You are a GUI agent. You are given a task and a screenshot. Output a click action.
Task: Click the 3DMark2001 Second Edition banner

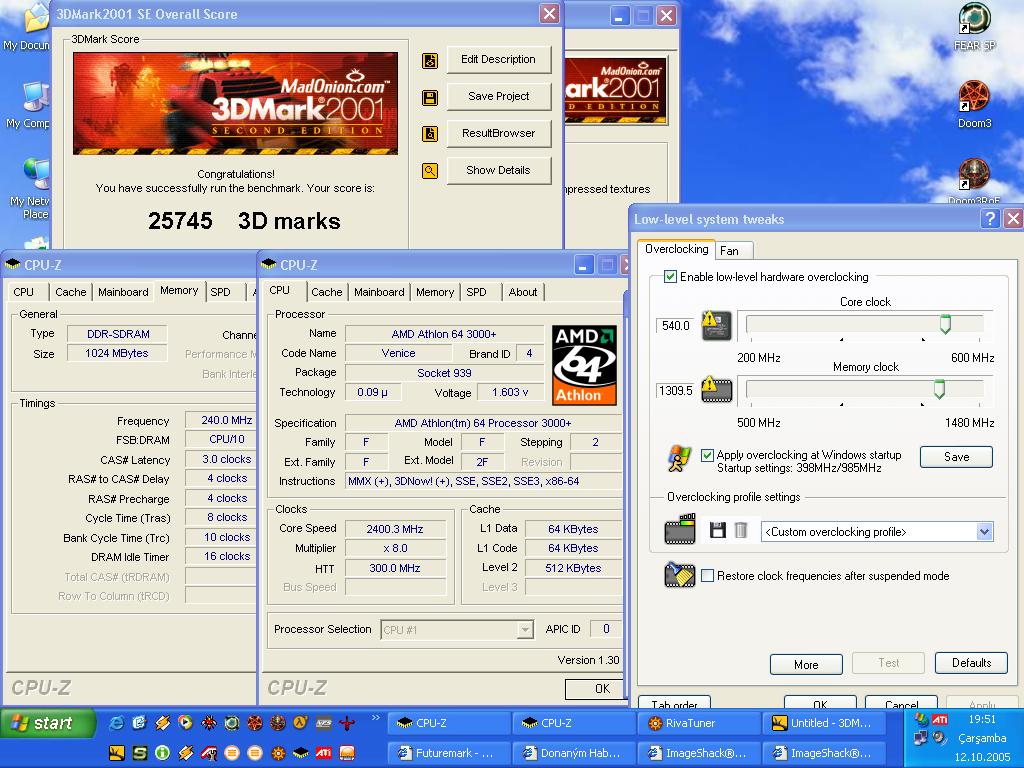pyautogui.click(x=235, y=103)
